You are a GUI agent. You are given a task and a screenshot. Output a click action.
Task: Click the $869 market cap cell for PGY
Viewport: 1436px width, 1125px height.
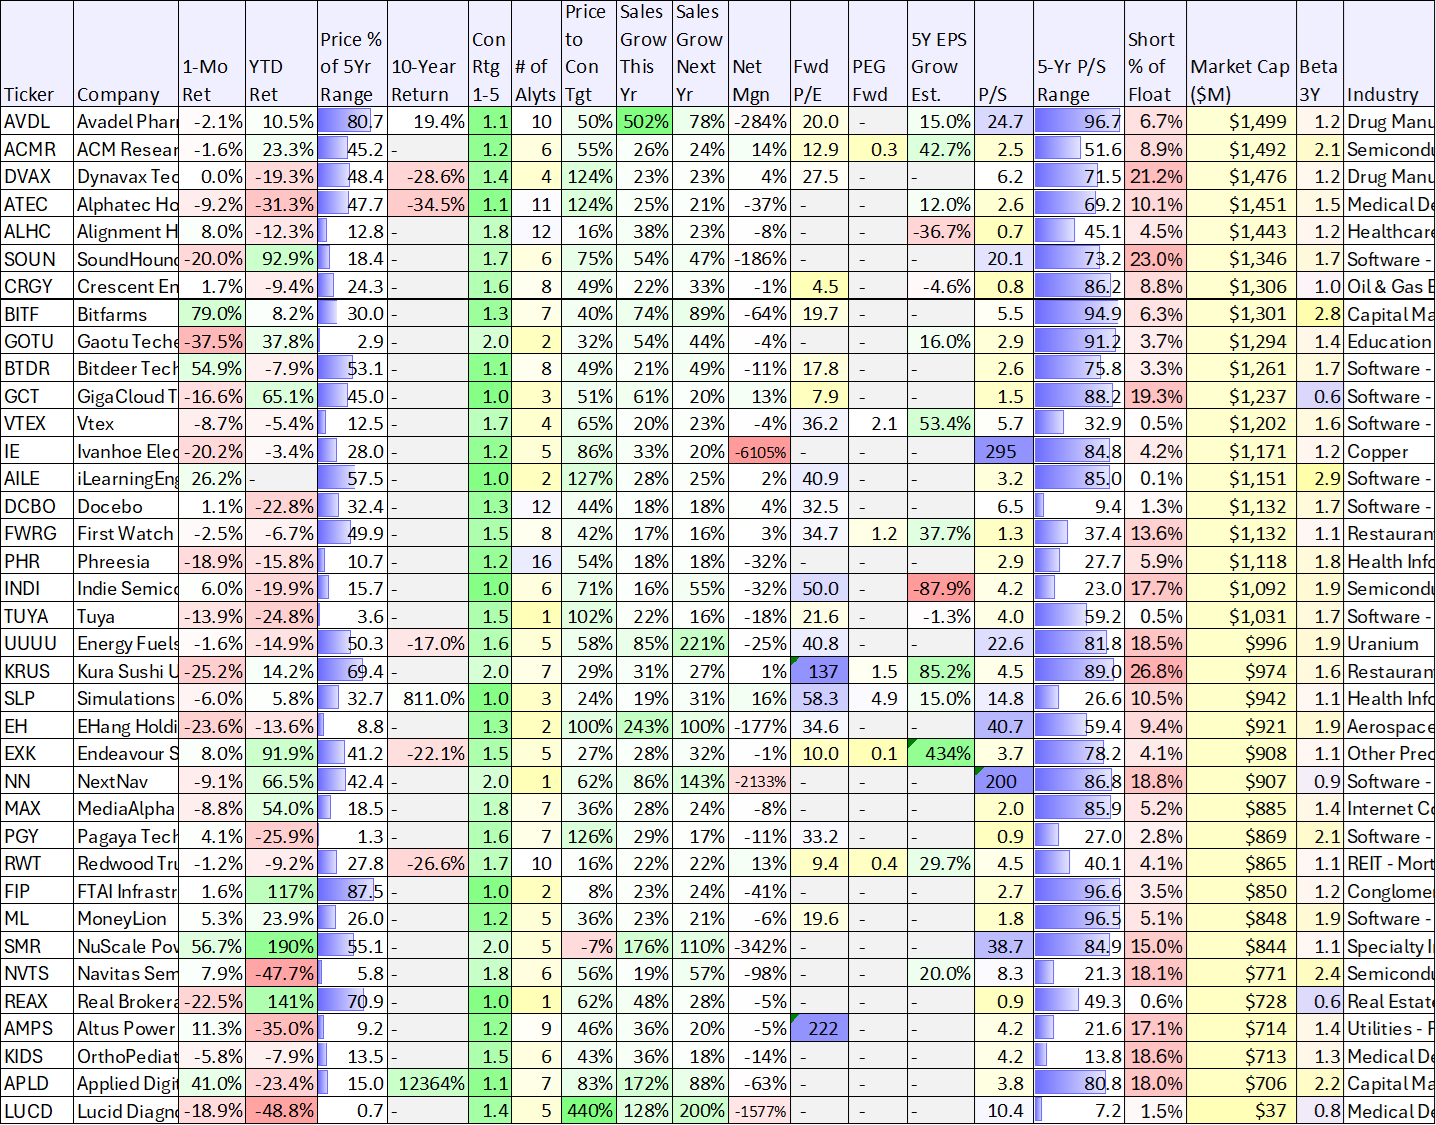[x=1241, y=837]
